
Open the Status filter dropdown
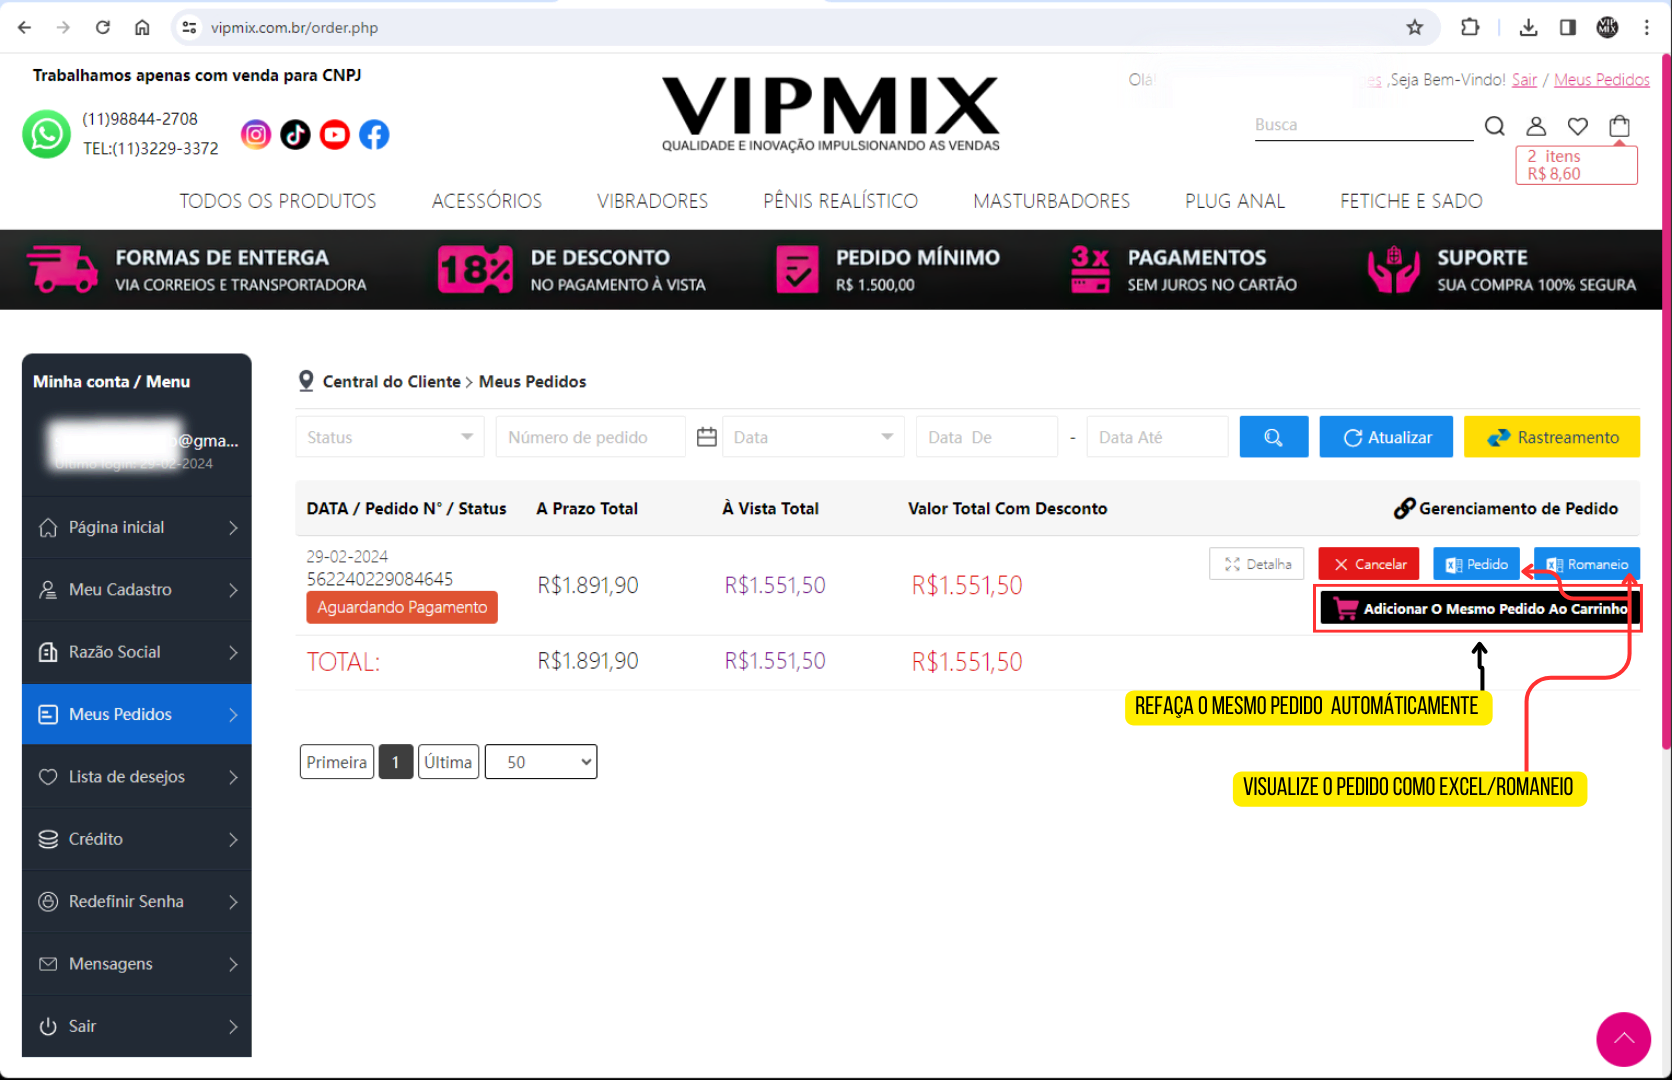pyautogui.click(x=390, y=437)
